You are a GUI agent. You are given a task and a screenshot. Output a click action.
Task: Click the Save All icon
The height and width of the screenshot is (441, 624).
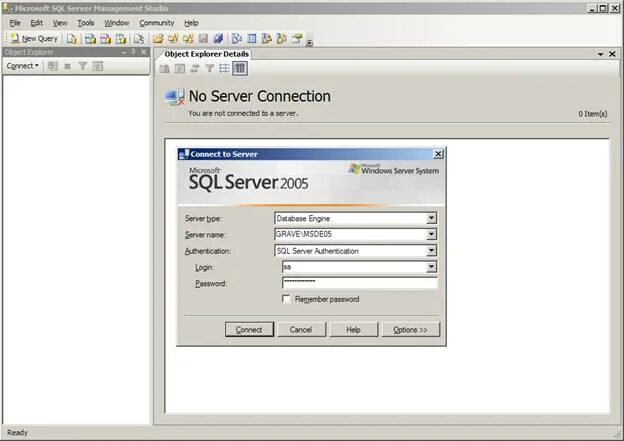[x=218, y=39]
